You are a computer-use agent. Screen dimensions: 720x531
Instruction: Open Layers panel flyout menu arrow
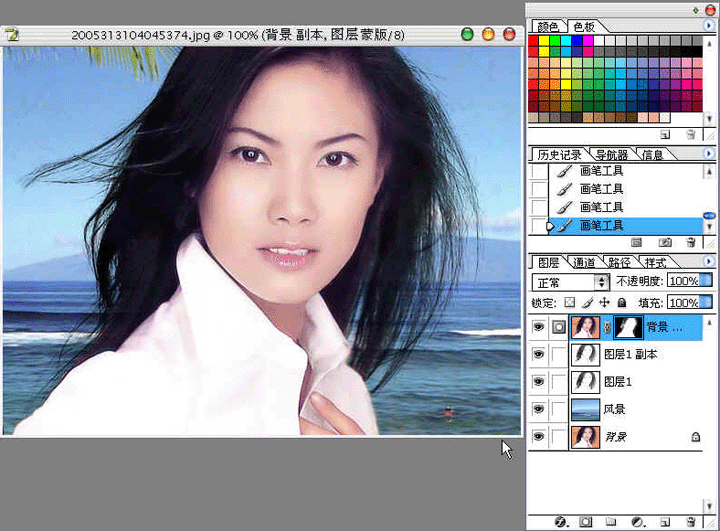pos(709,261)
